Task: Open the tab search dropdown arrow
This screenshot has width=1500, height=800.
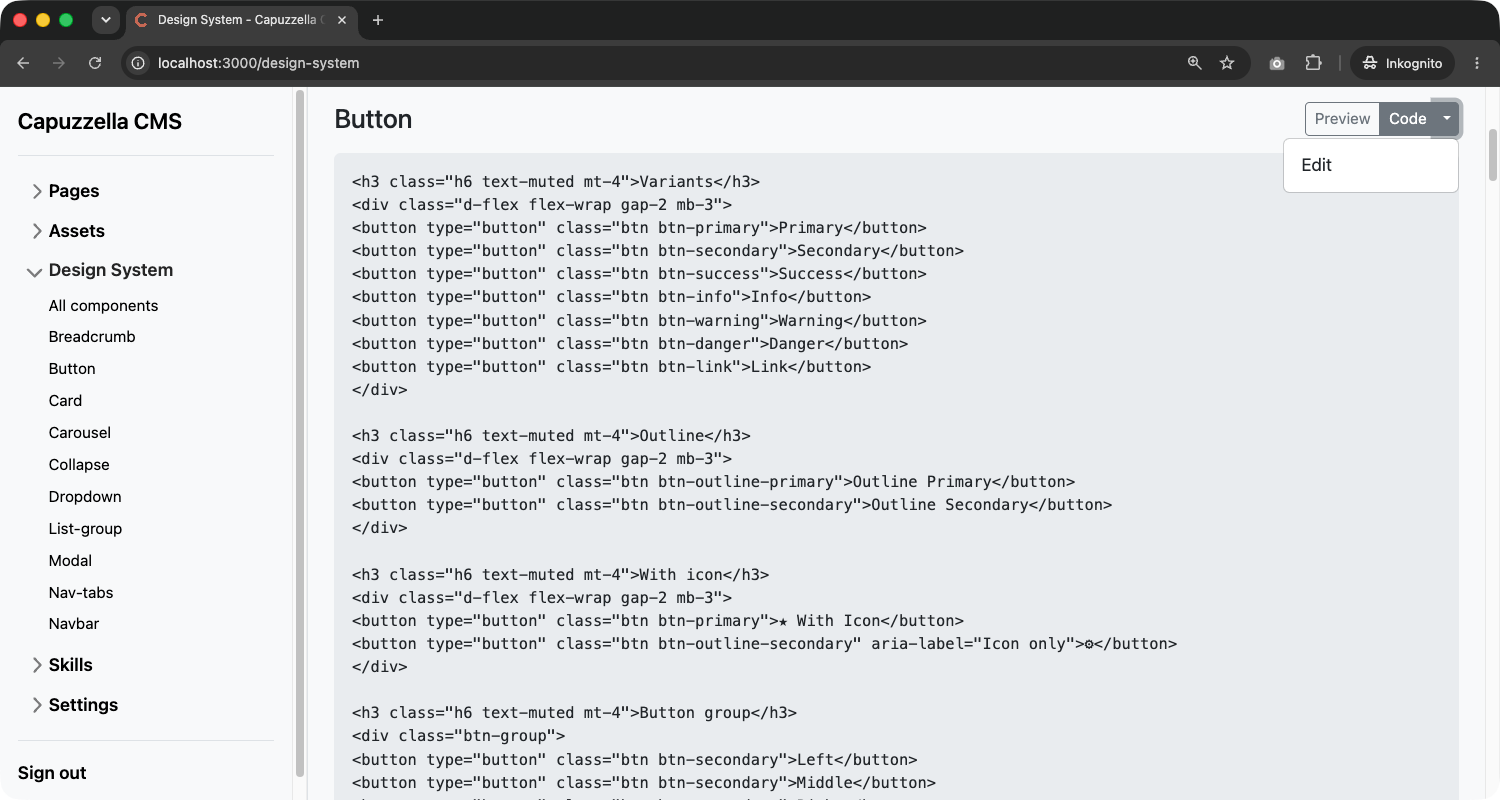Action: tap(105, 20)
